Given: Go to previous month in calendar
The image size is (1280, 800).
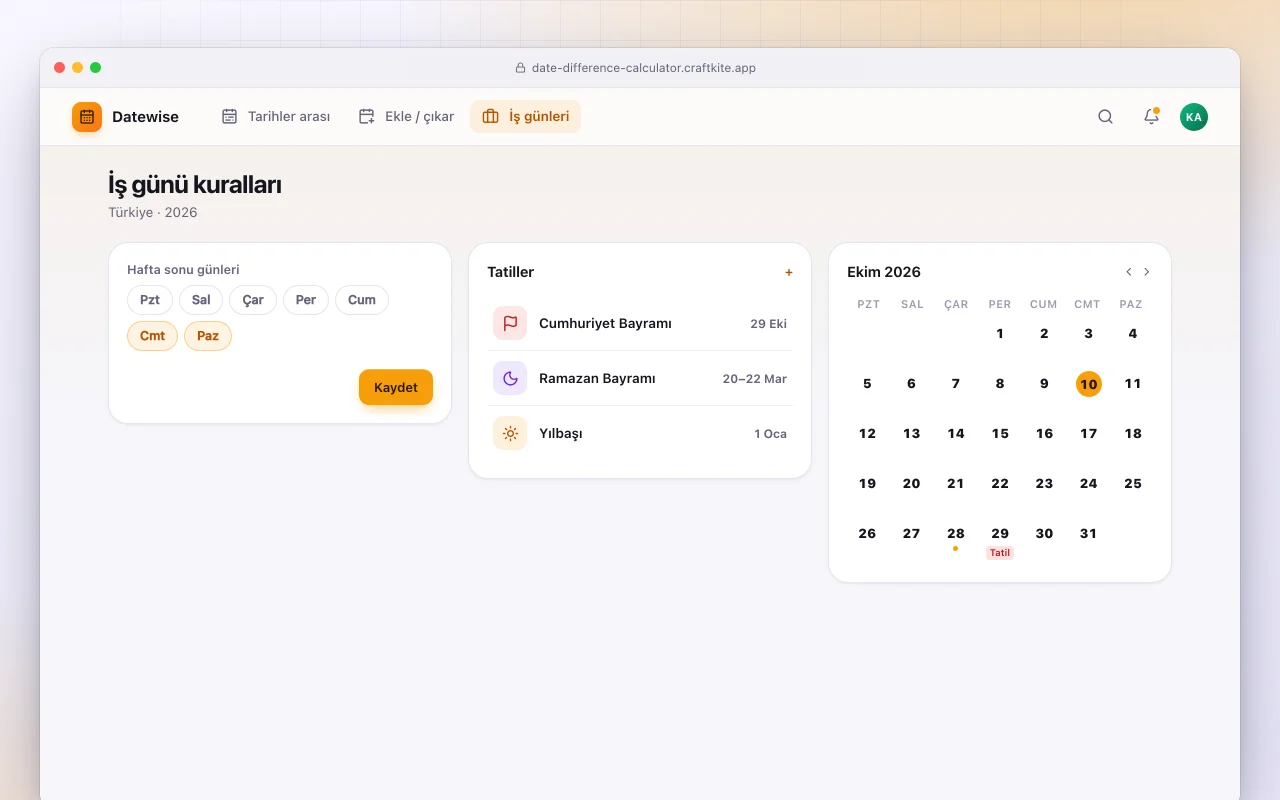Looking at the screenshot, I should [1129, 272].
